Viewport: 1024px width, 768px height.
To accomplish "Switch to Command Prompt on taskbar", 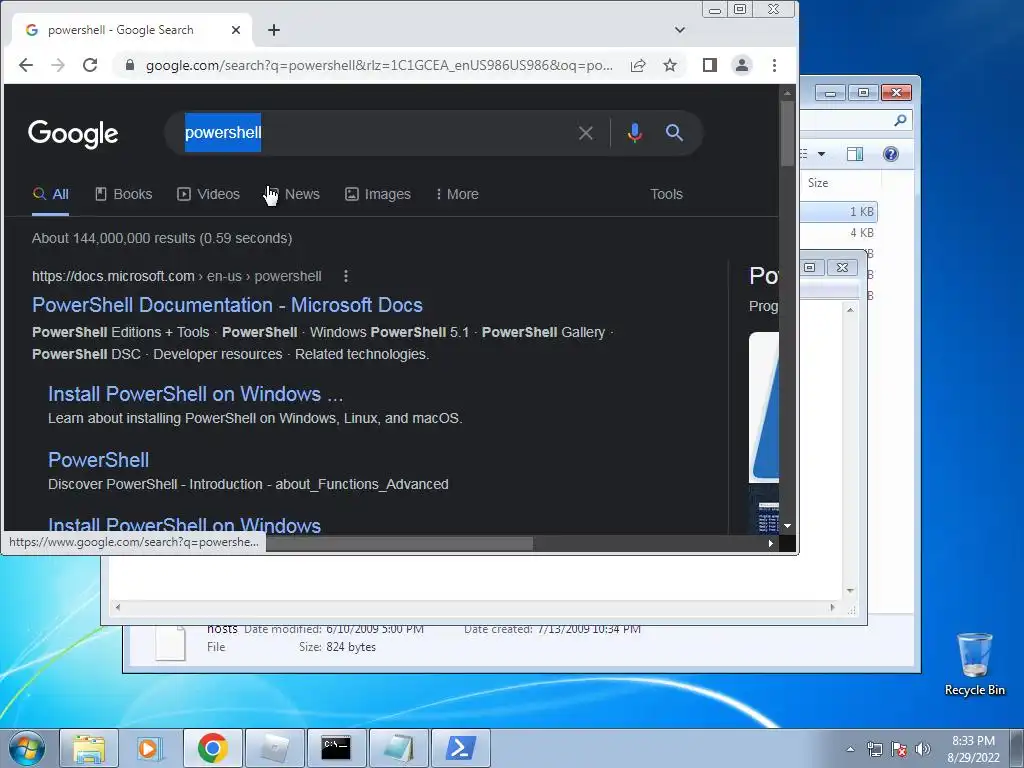I will (336, 748).
